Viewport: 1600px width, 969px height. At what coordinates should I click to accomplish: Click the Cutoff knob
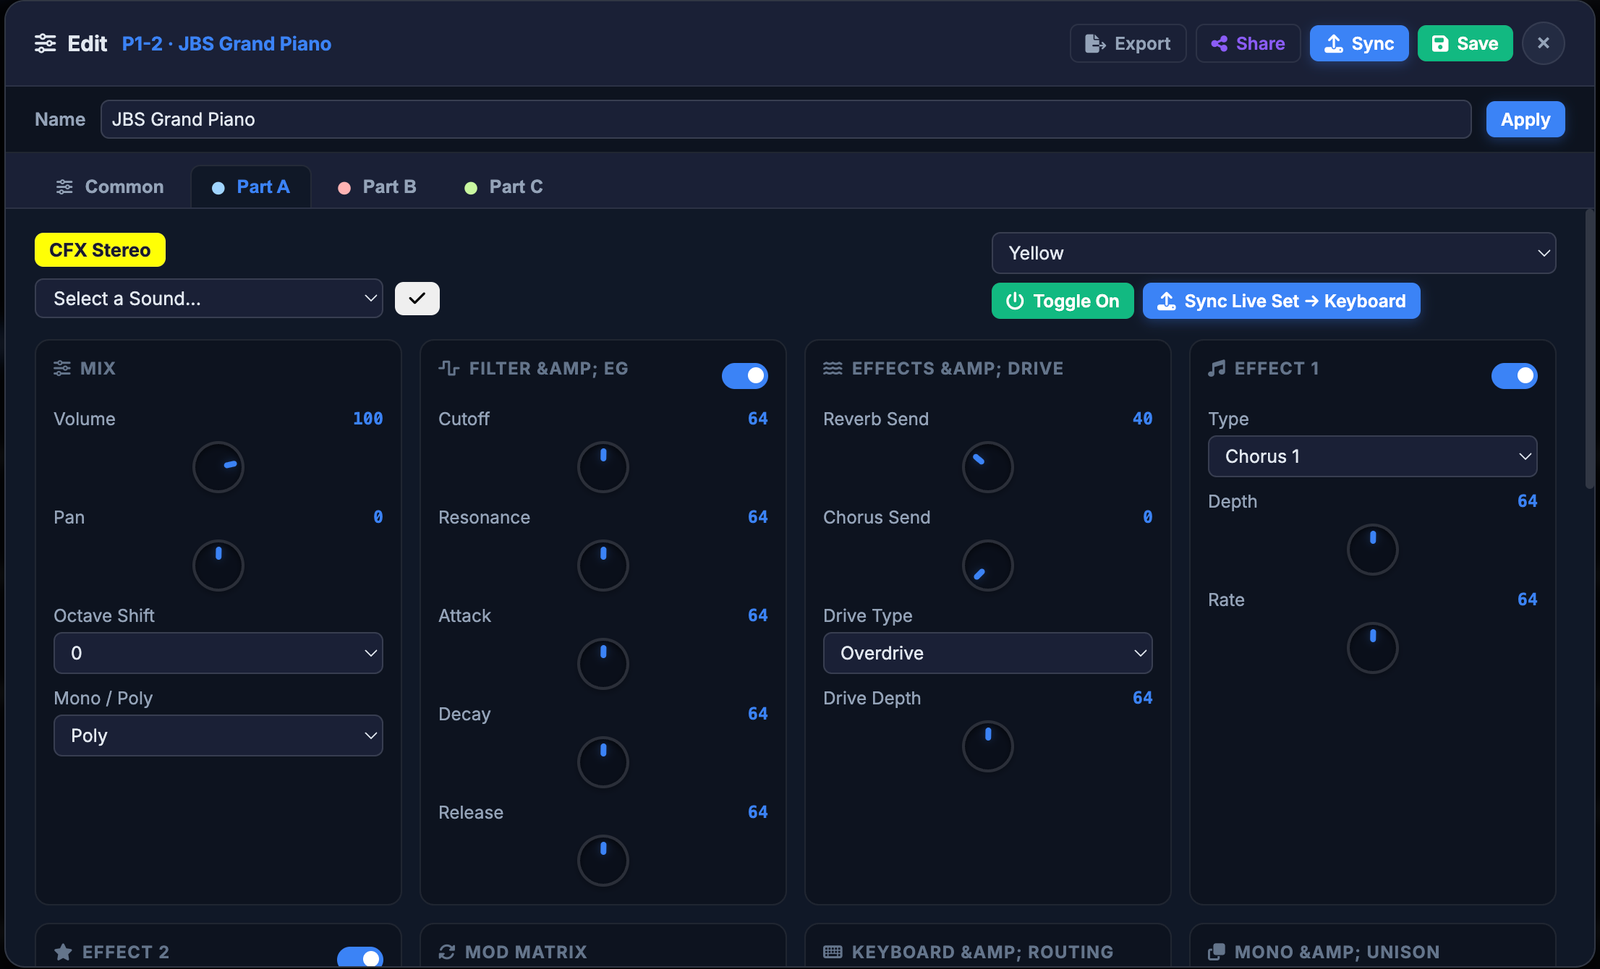(x=603, y=467)
